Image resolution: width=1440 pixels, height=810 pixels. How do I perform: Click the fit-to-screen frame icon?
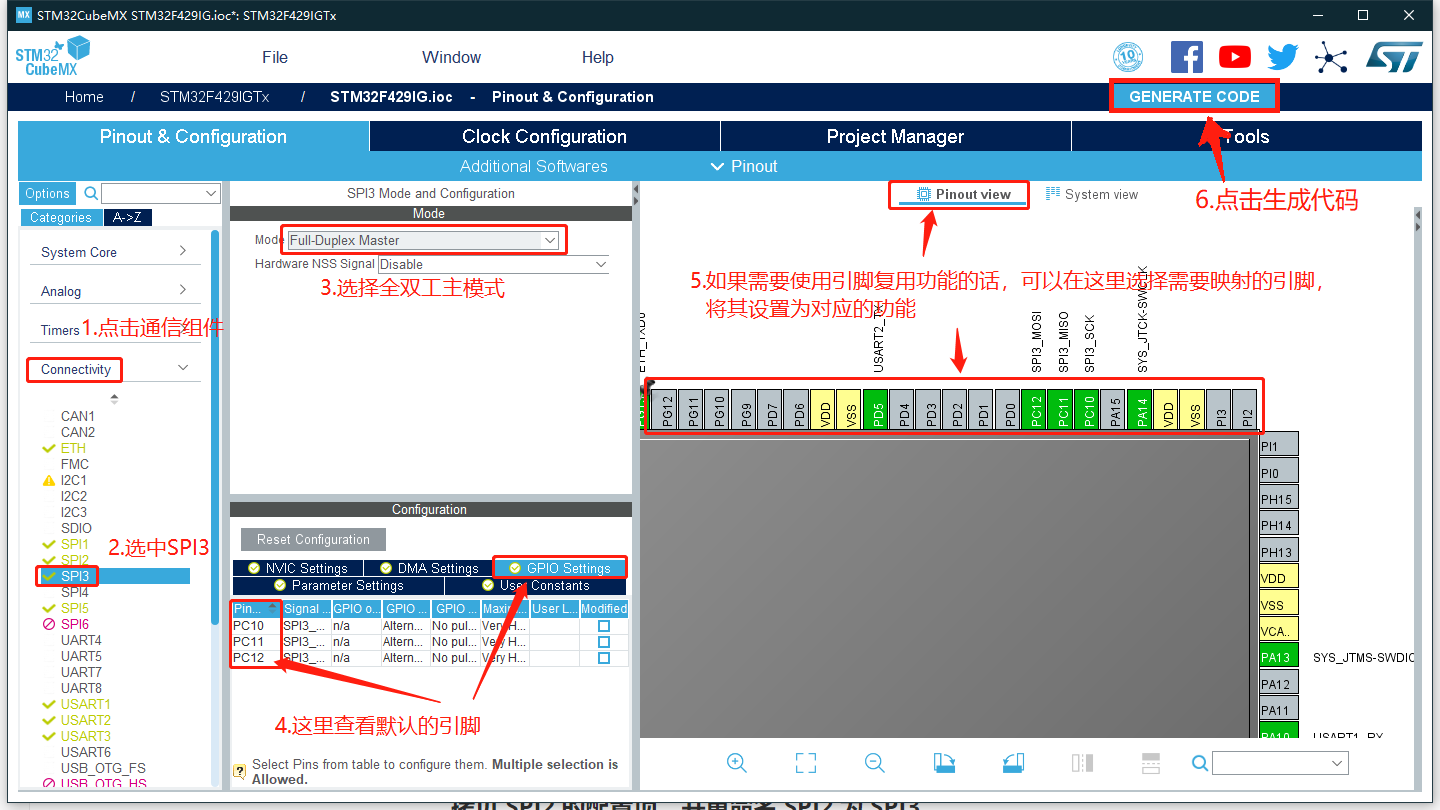click(x=806, y=763)
